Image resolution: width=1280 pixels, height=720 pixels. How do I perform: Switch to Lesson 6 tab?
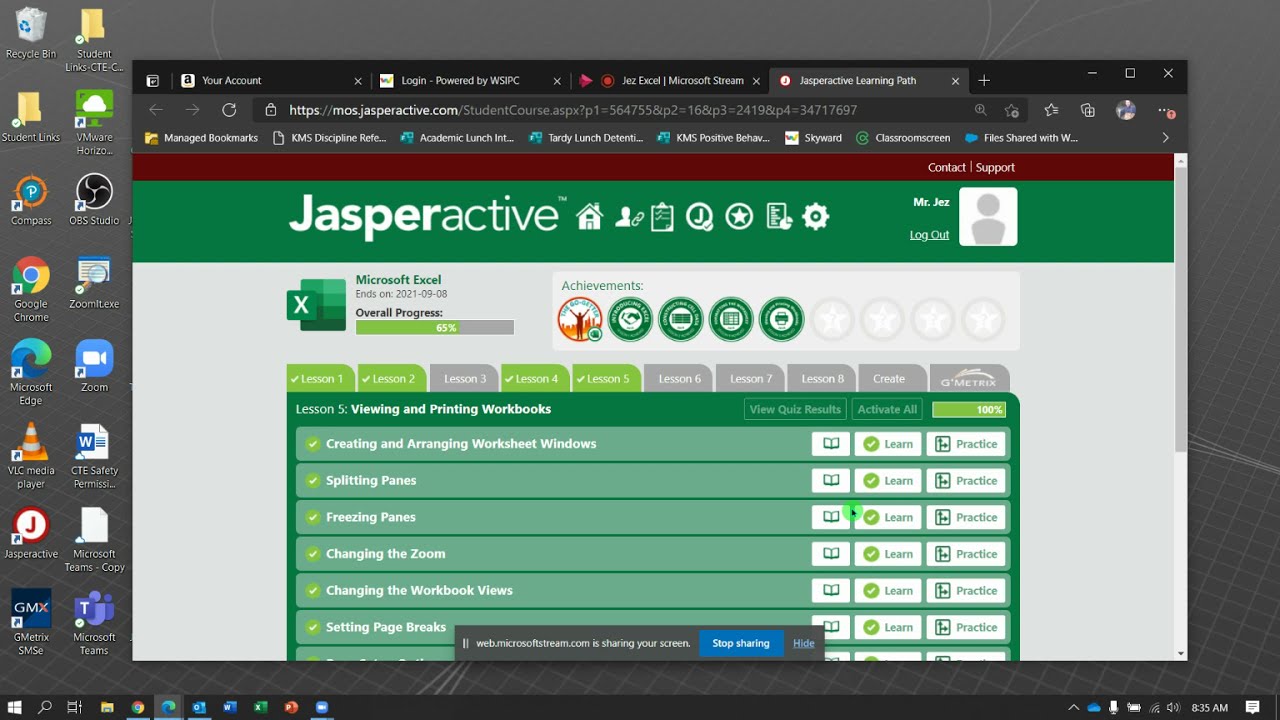coord(680,379)
